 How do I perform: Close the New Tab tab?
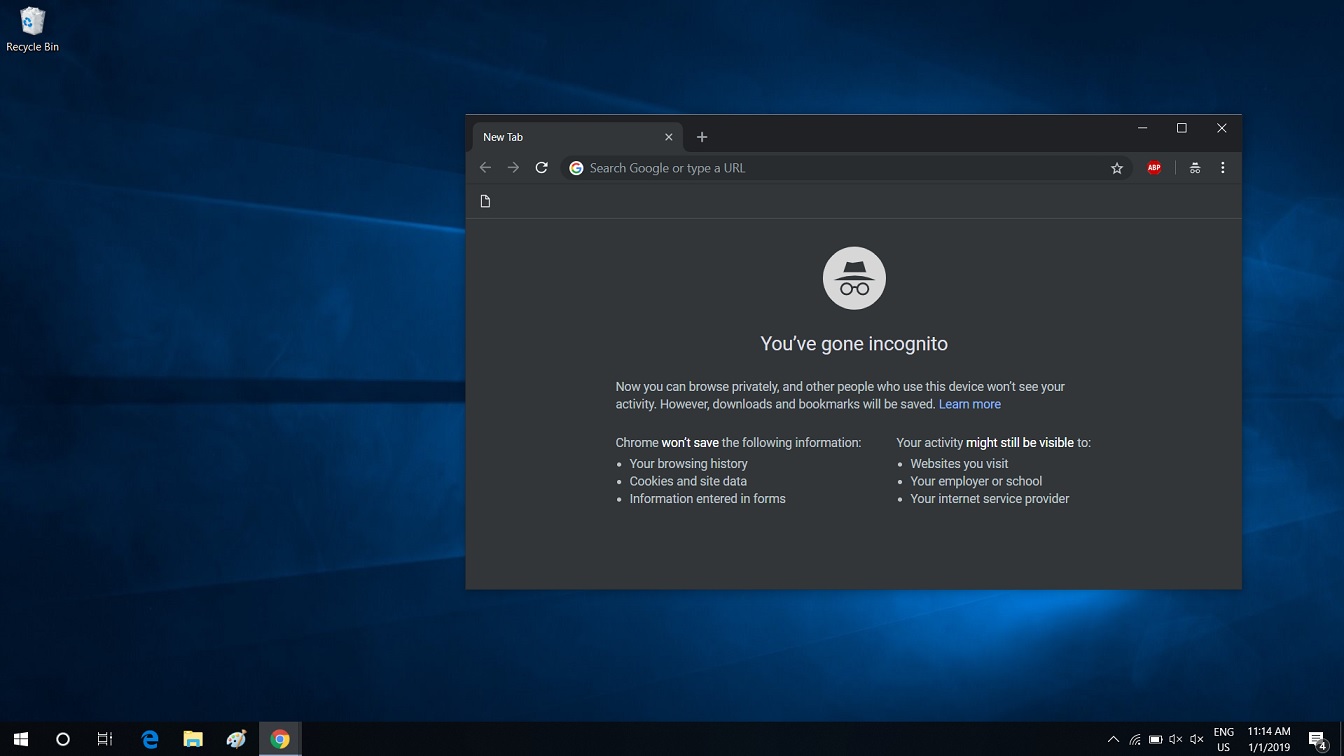(x=669, y=137)
